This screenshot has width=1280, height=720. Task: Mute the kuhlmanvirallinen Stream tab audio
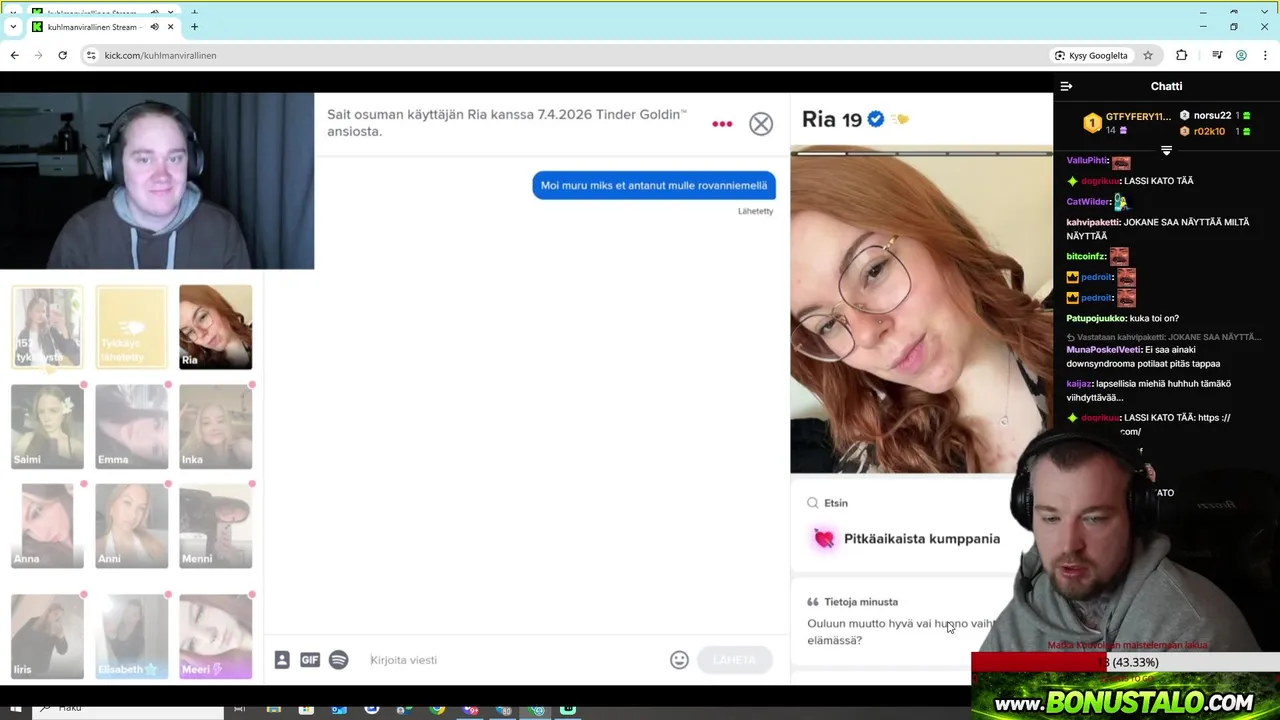coord(154,27)
